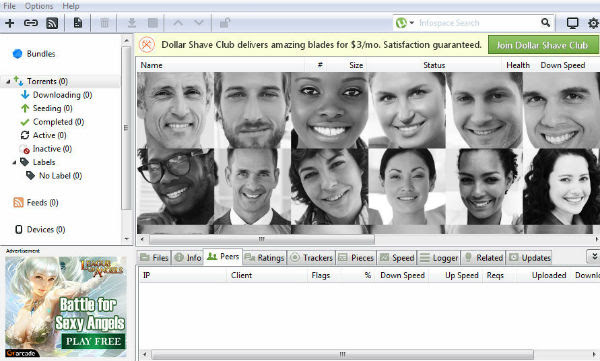Image resolution: width=600 pixels, height=361 pixels.
Task: Select No Label (0) item
Action: pos(60,176)
